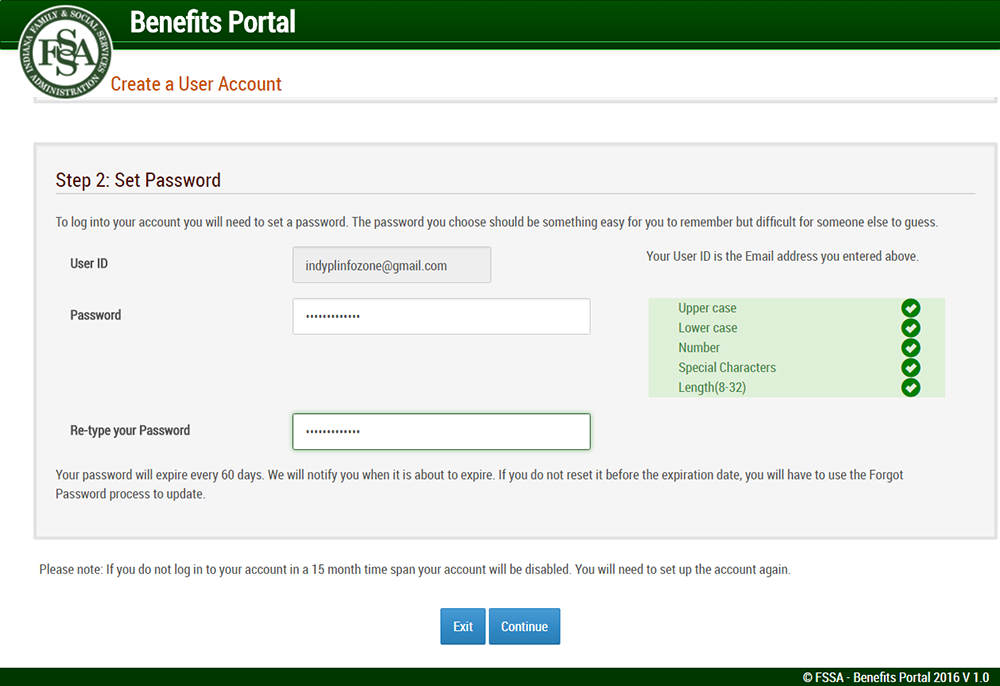Click the Lower case green checkmark icon

click(x=911, y=328)
